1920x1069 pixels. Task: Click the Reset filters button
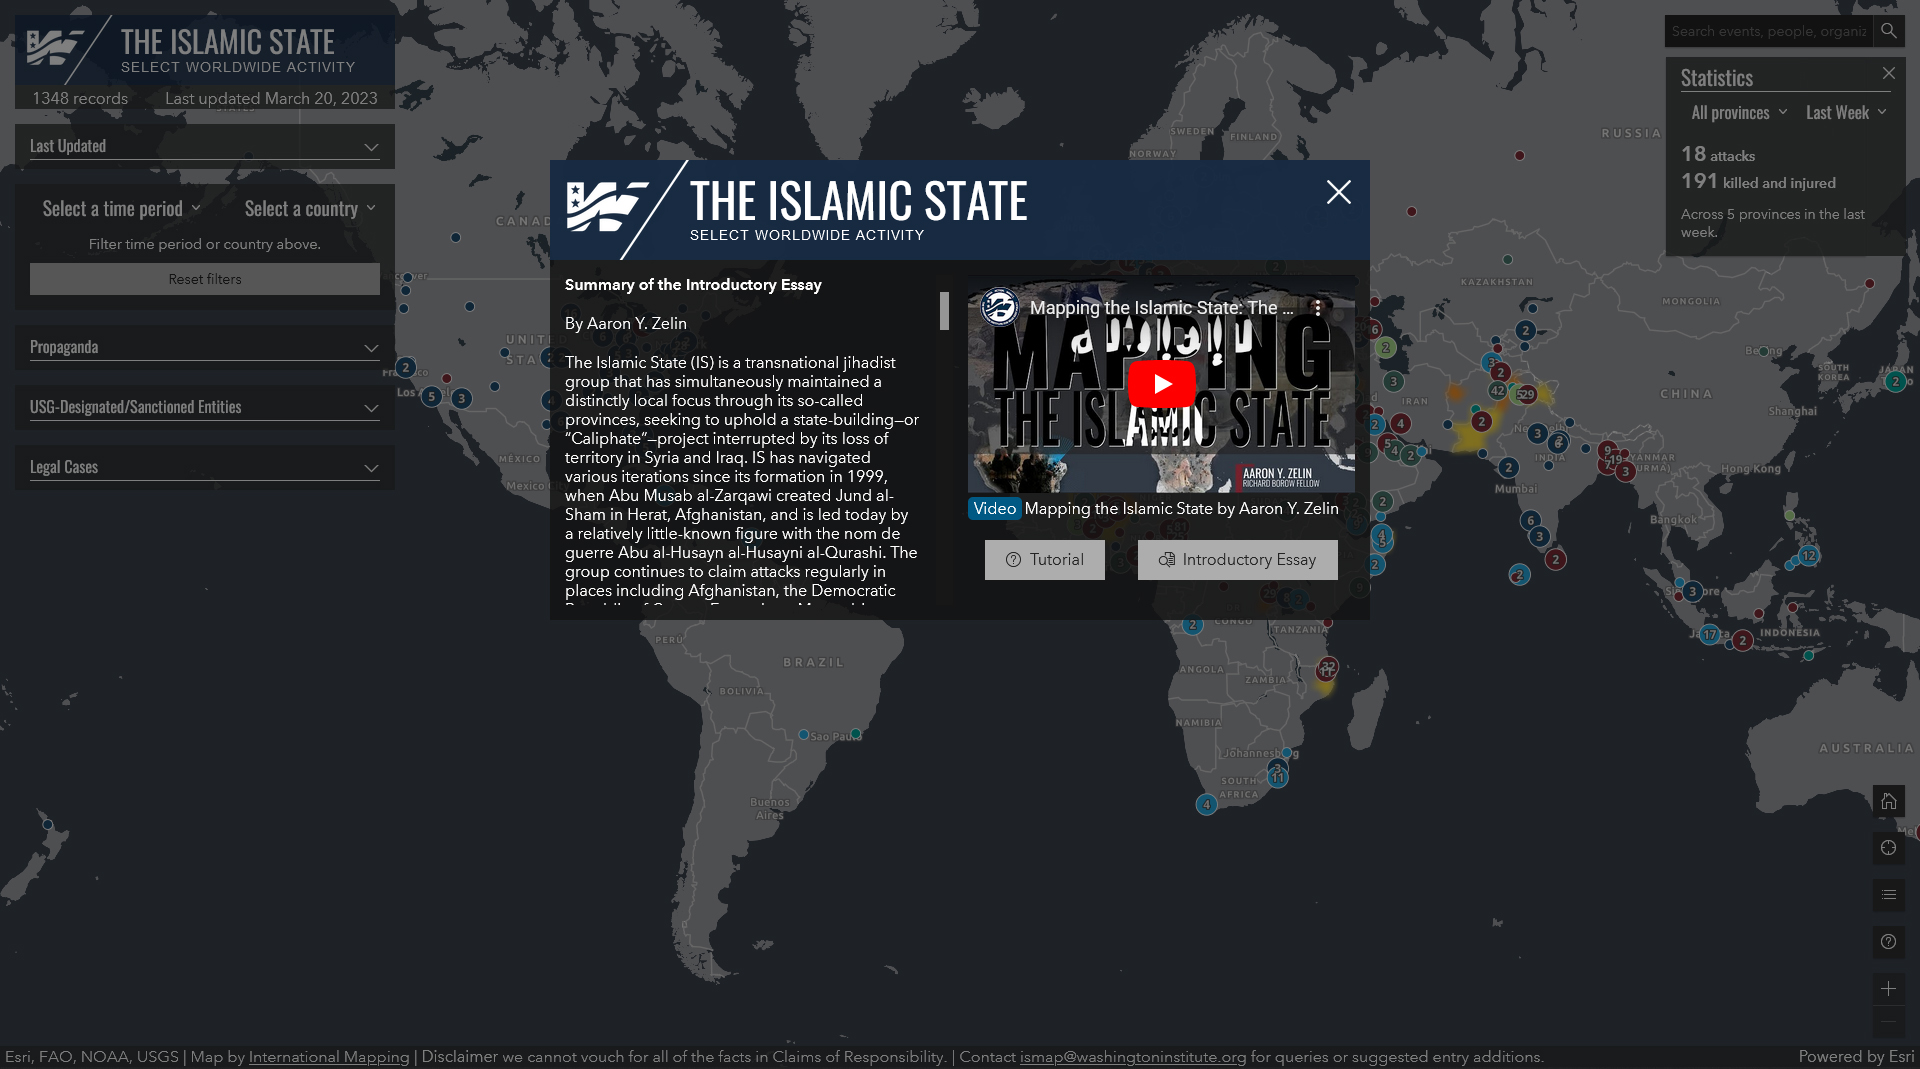[205, 279]
